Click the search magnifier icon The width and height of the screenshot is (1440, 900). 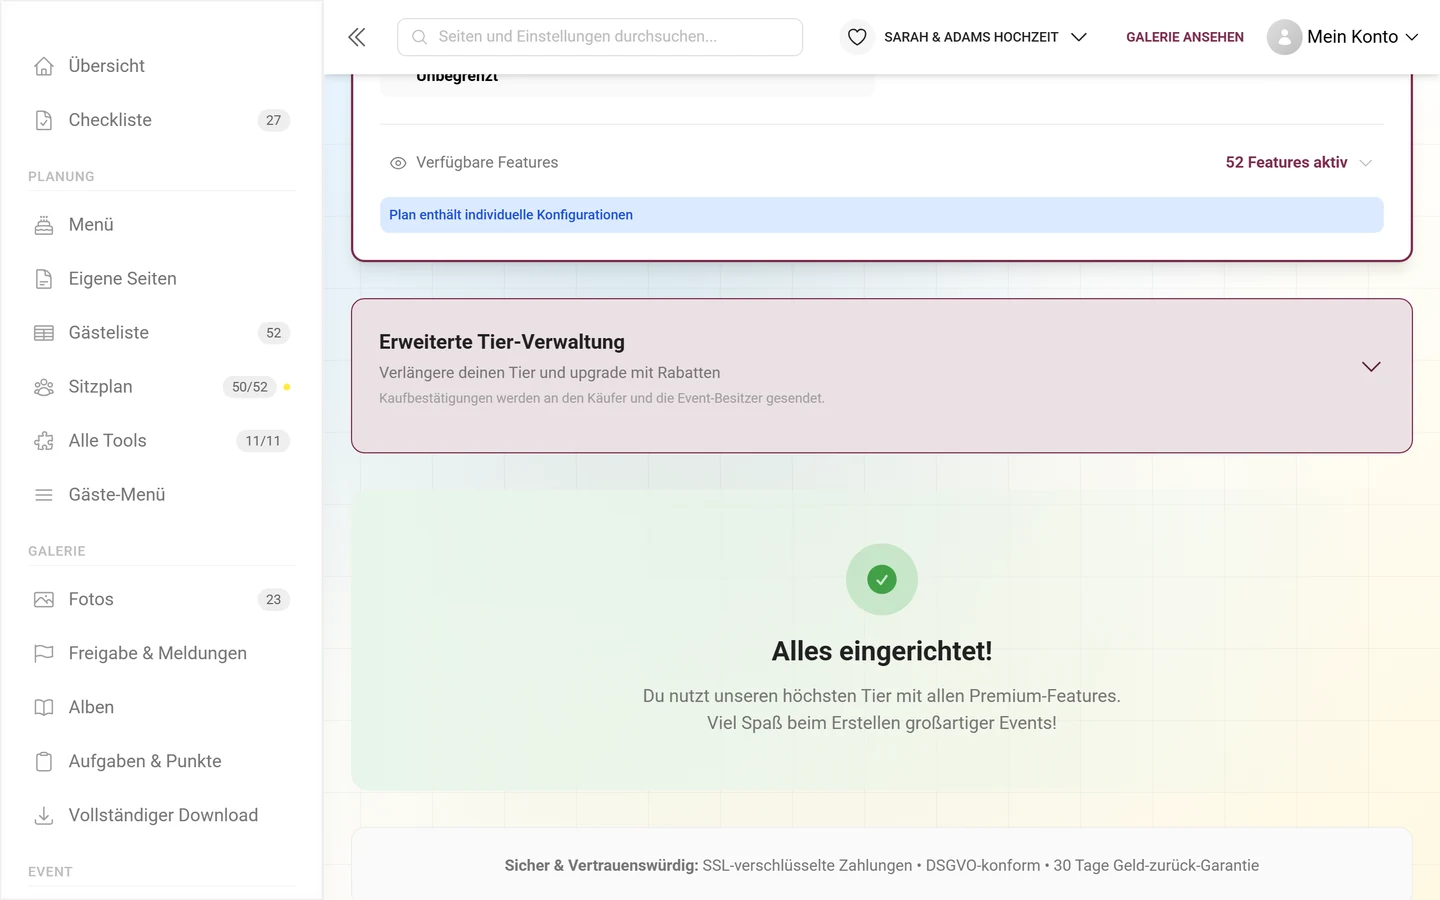[420, 37]
